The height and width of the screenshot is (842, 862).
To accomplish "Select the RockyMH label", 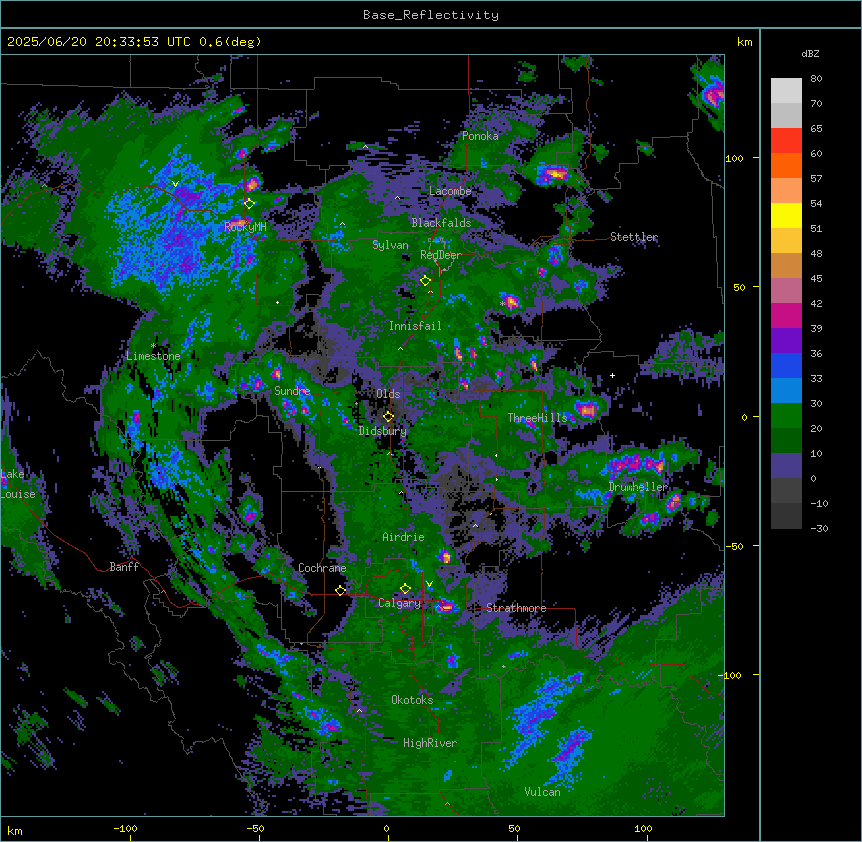I will click(245, 227).
